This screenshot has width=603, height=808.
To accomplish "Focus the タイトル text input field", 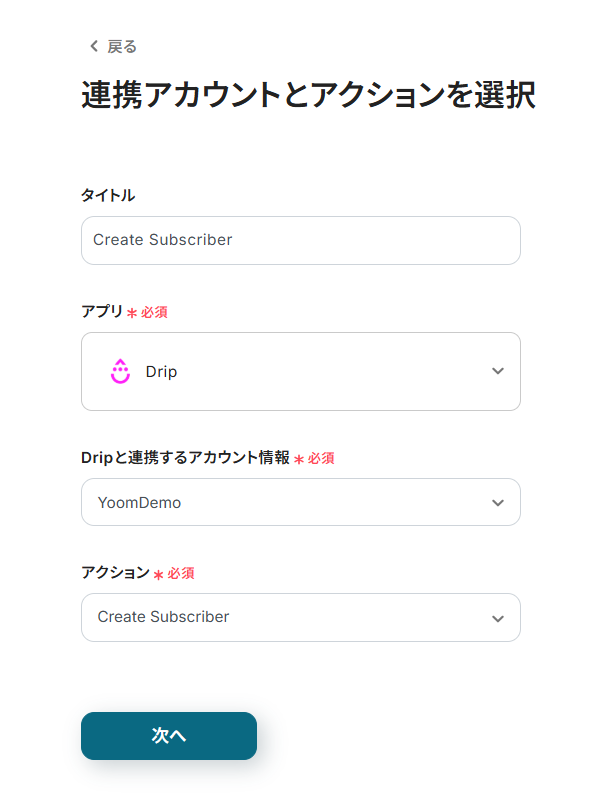I will click(x=300, y=240).
